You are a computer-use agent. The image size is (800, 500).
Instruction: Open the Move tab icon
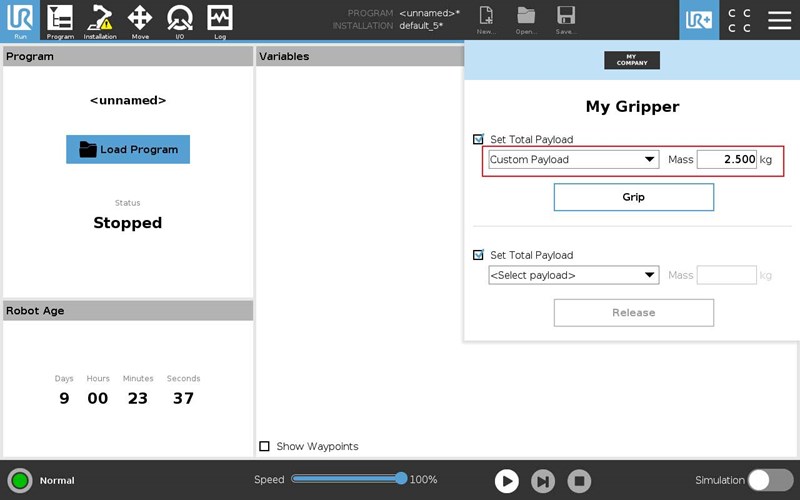tap(140, 19)
